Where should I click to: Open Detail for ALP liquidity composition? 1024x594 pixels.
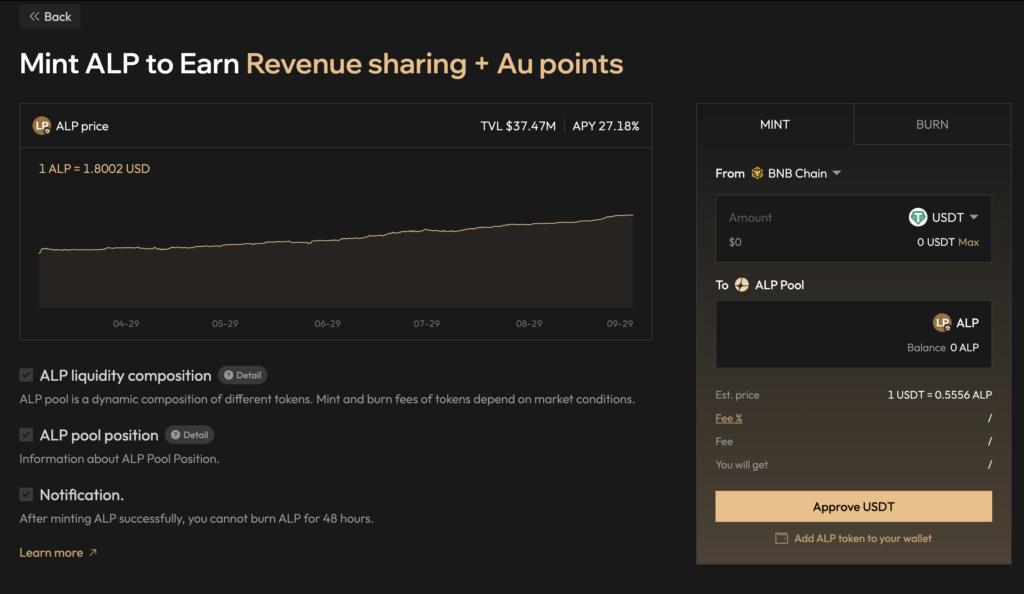click(242, 375)
